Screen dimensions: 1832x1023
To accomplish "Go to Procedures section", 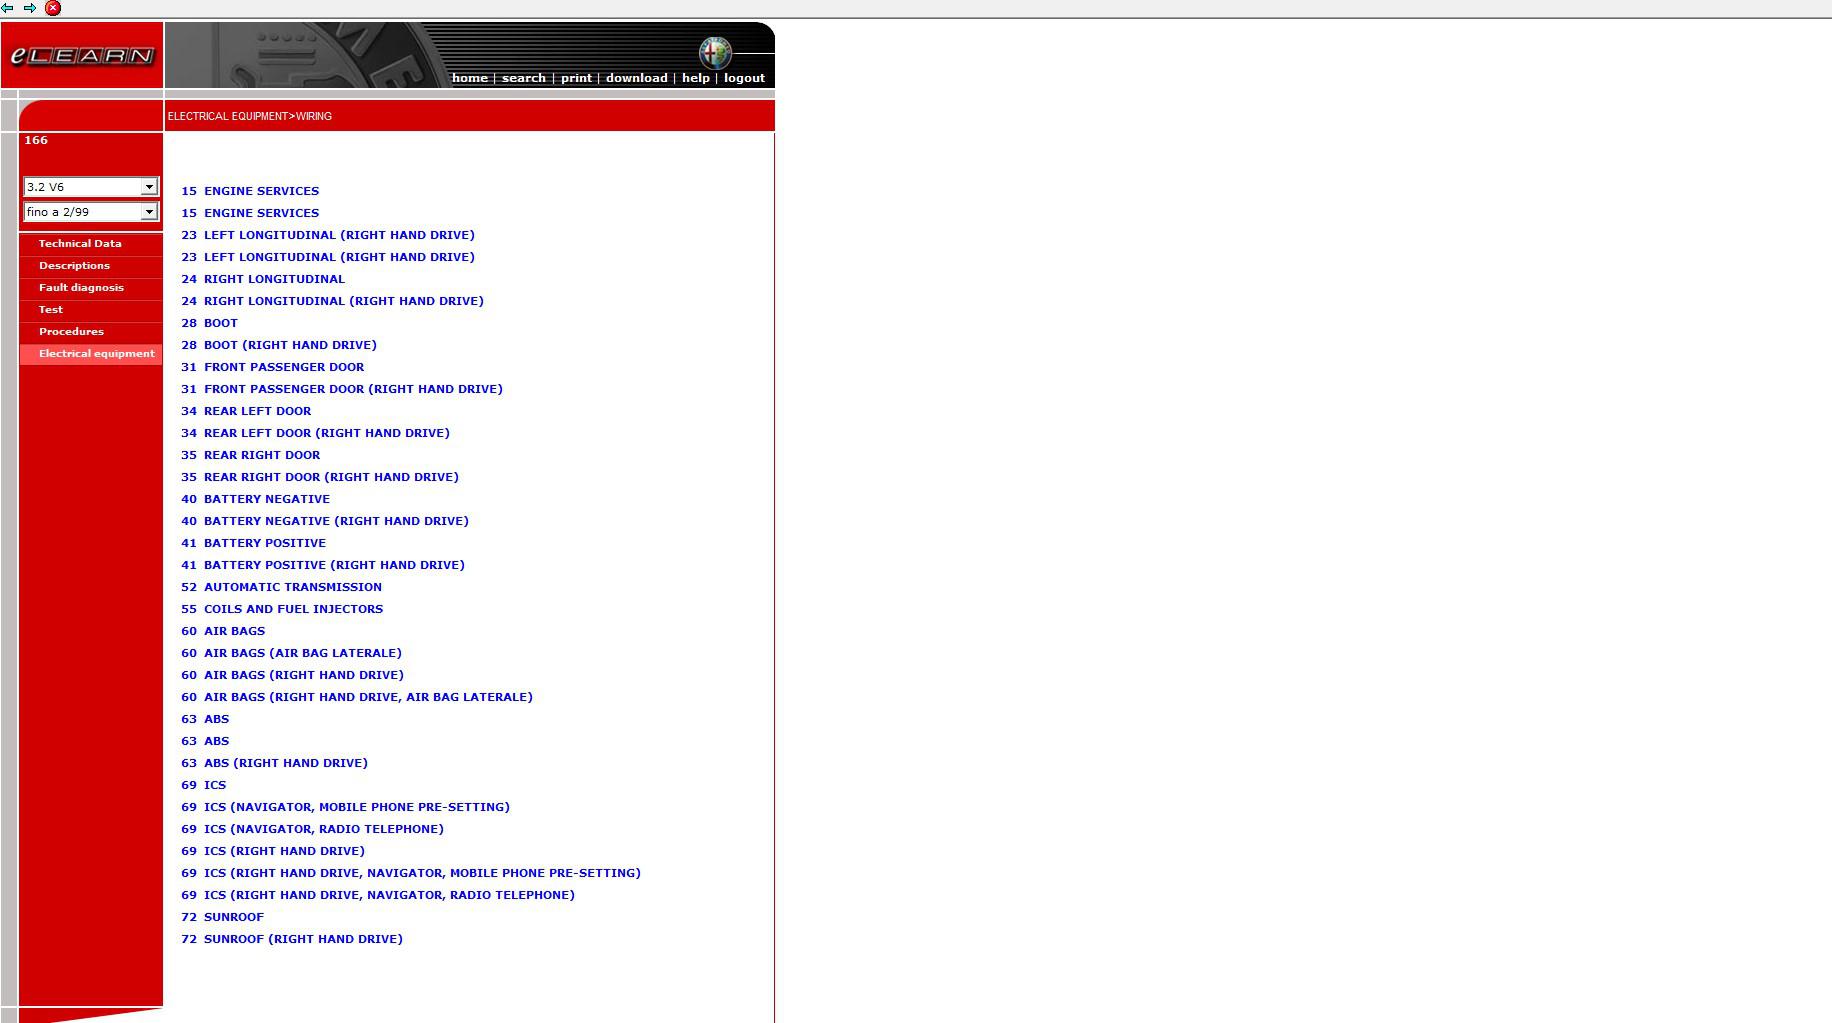I will (x=71, y=332).
